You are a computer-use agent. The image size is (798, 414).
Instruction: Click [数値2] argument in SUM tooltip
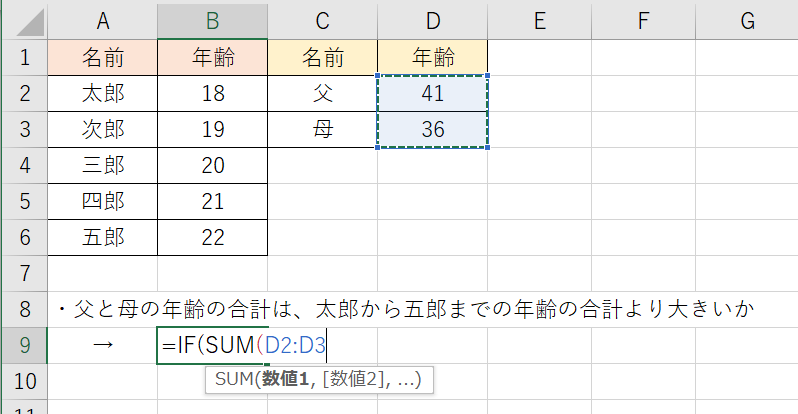click(x=352, y=379)
